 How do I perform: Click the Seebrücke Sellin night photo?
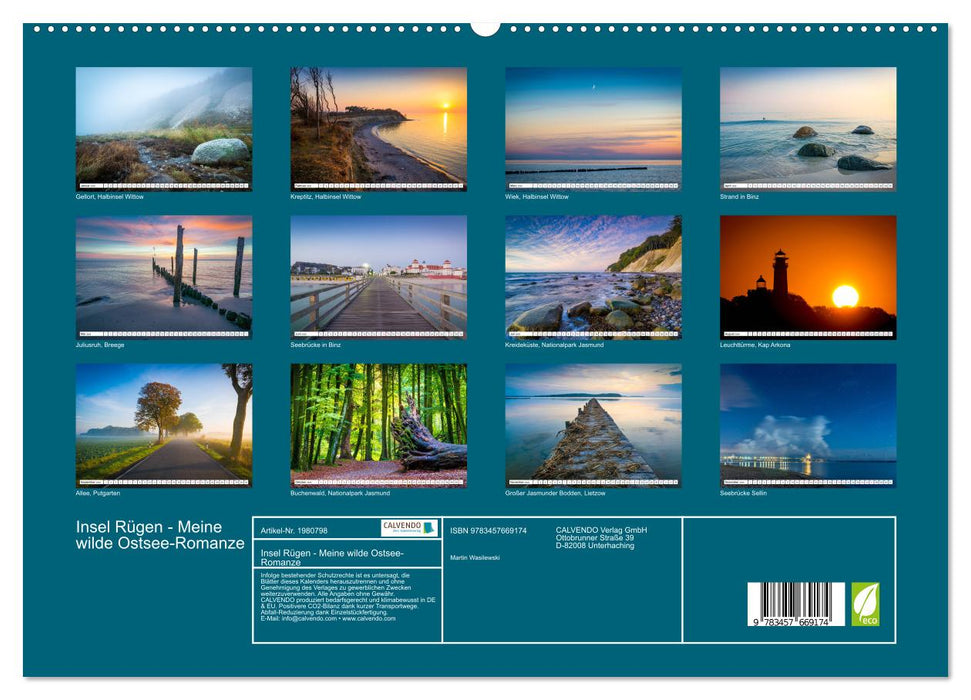pyautogui.click(x=808, y=420)
